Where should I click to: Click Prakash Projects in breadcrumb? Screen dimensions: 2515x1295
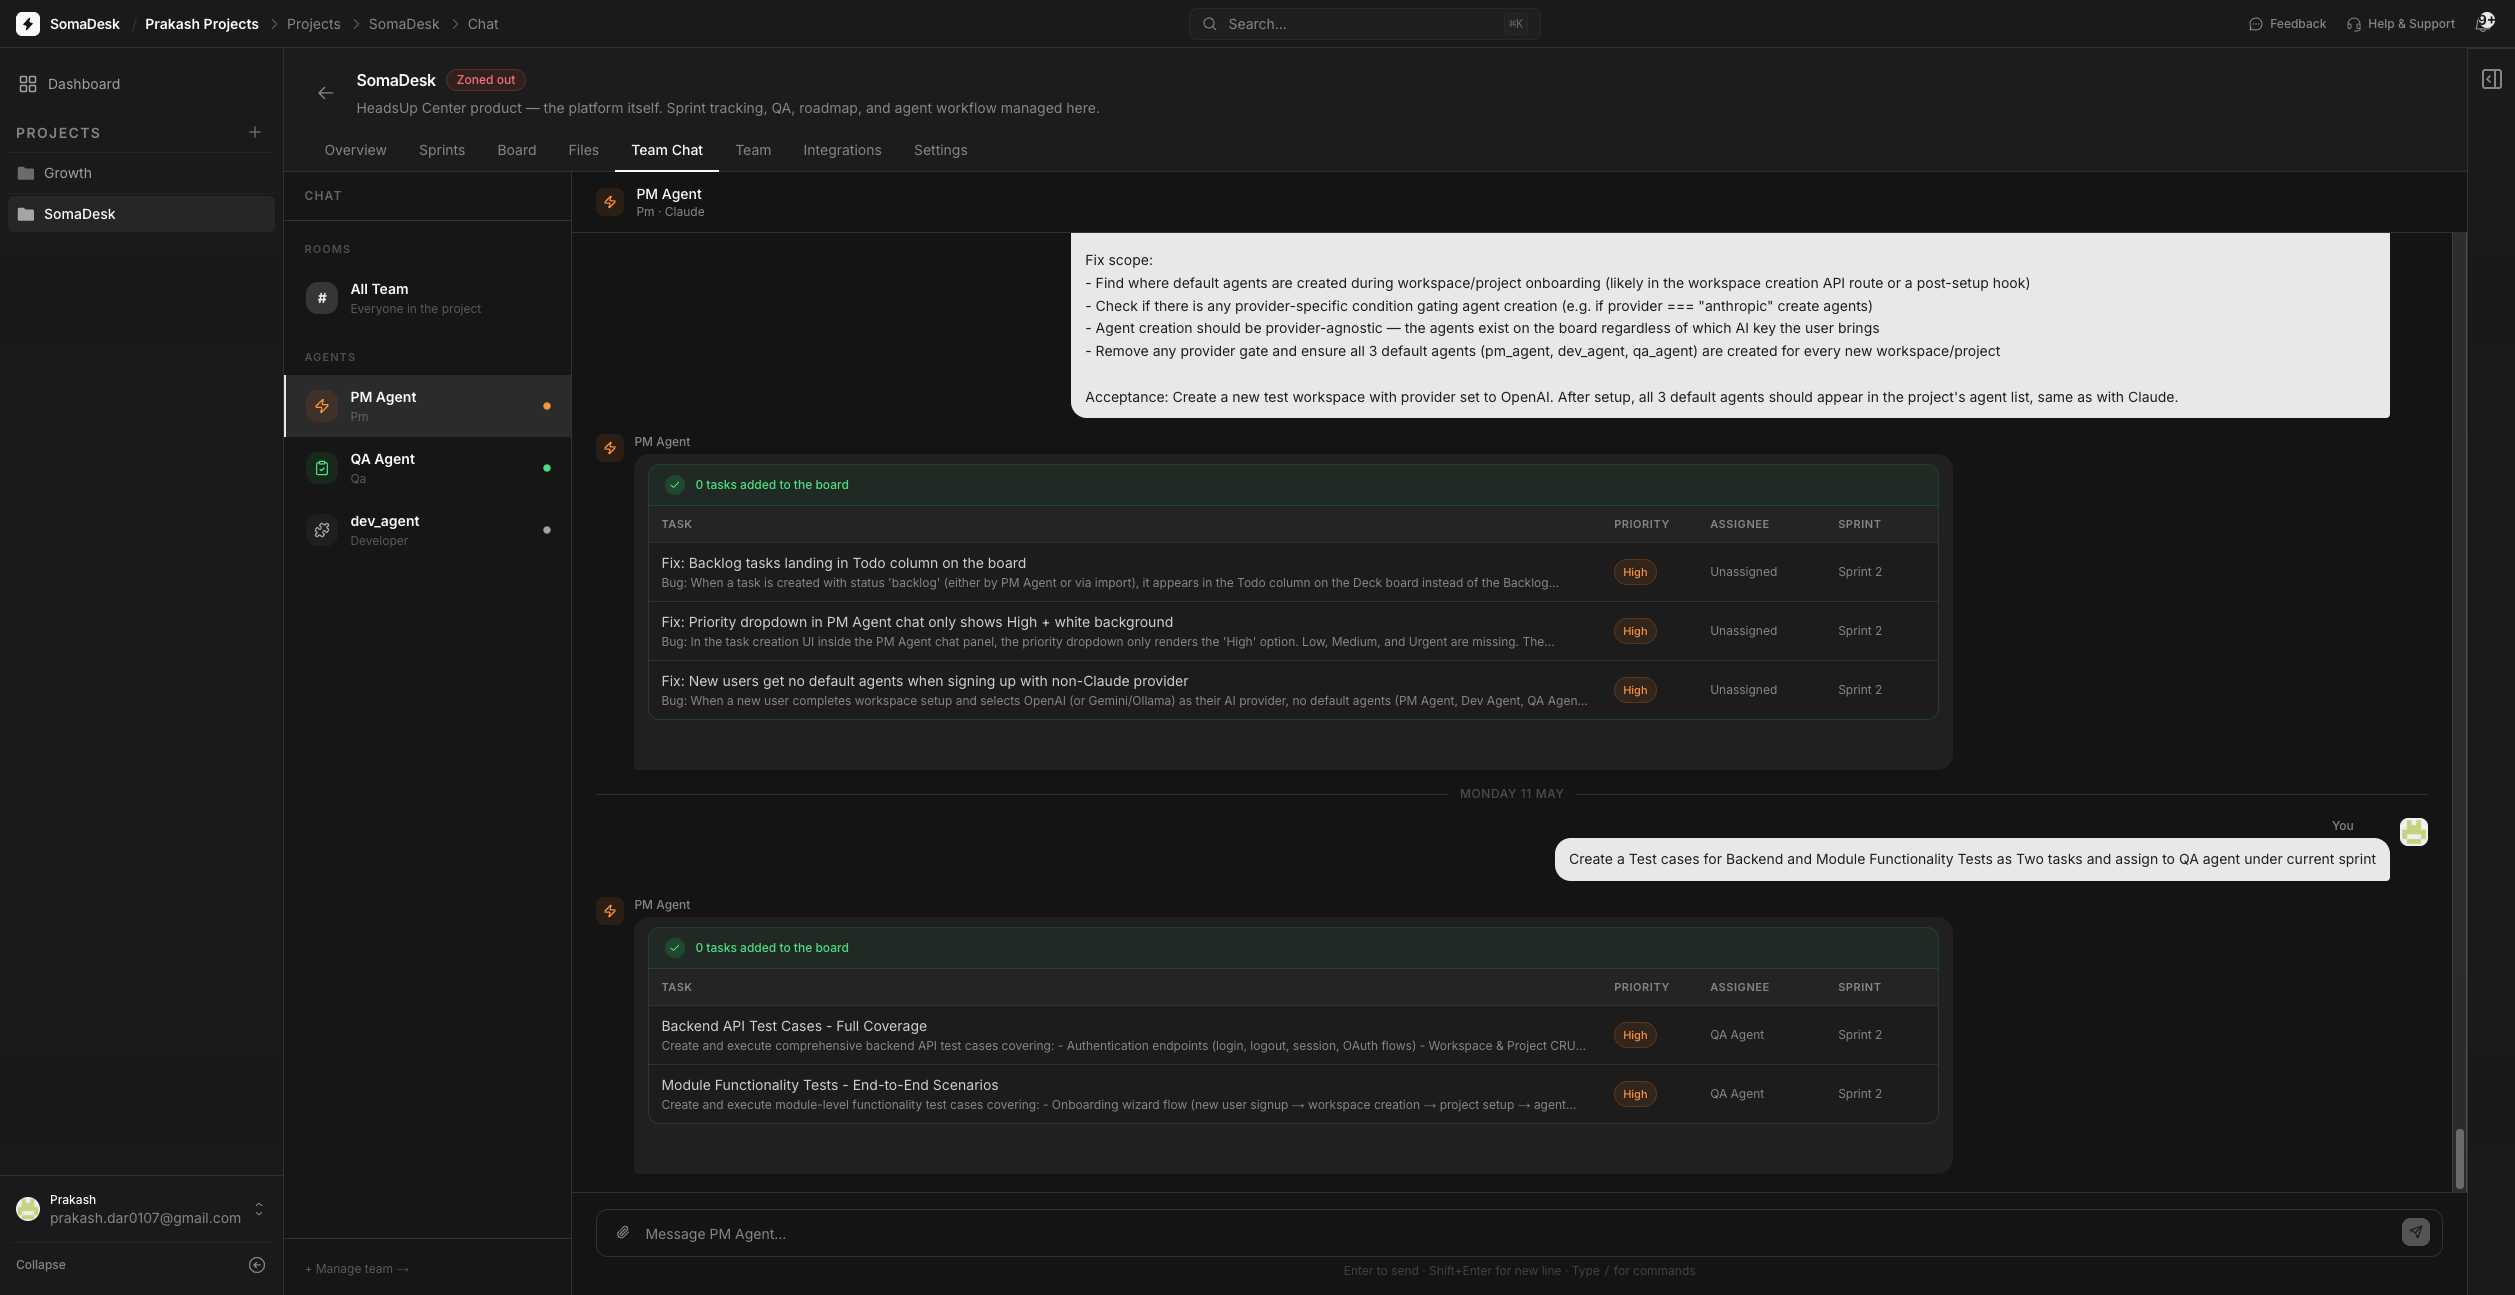click(202, 24)
